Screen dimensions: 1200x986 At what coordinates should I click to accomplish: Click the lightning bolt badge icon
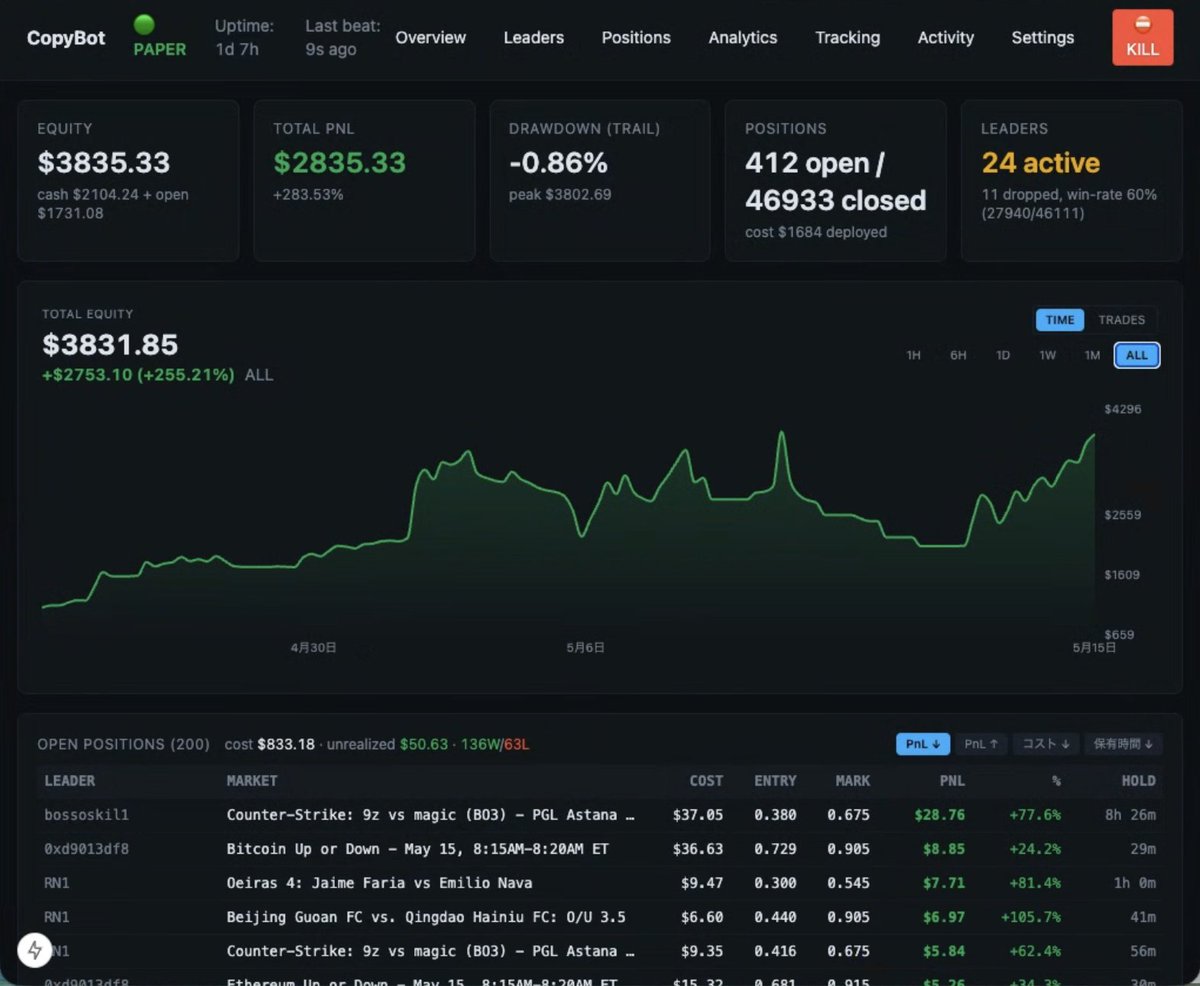pos(35,950)
